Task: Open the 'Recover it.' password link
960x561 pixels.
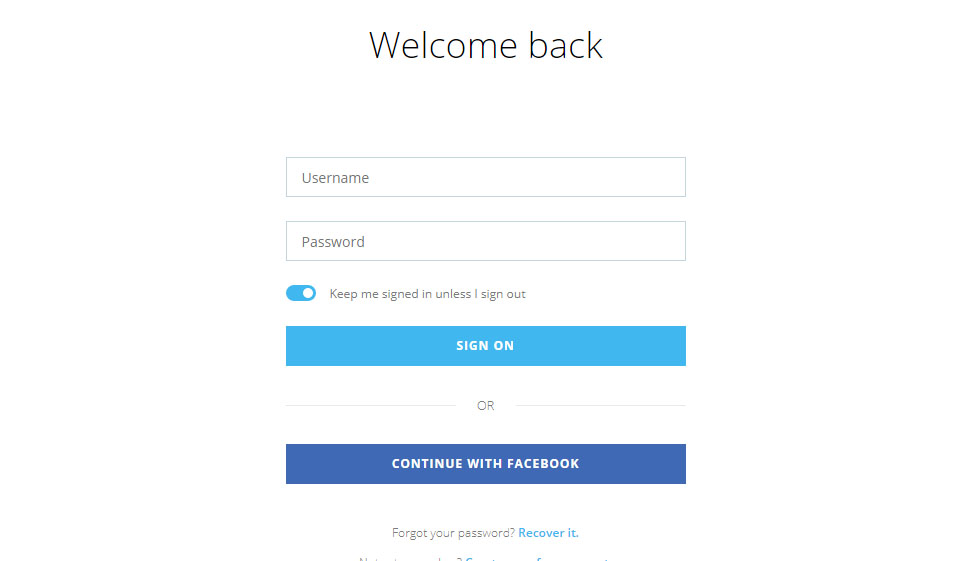Action: 548,533
